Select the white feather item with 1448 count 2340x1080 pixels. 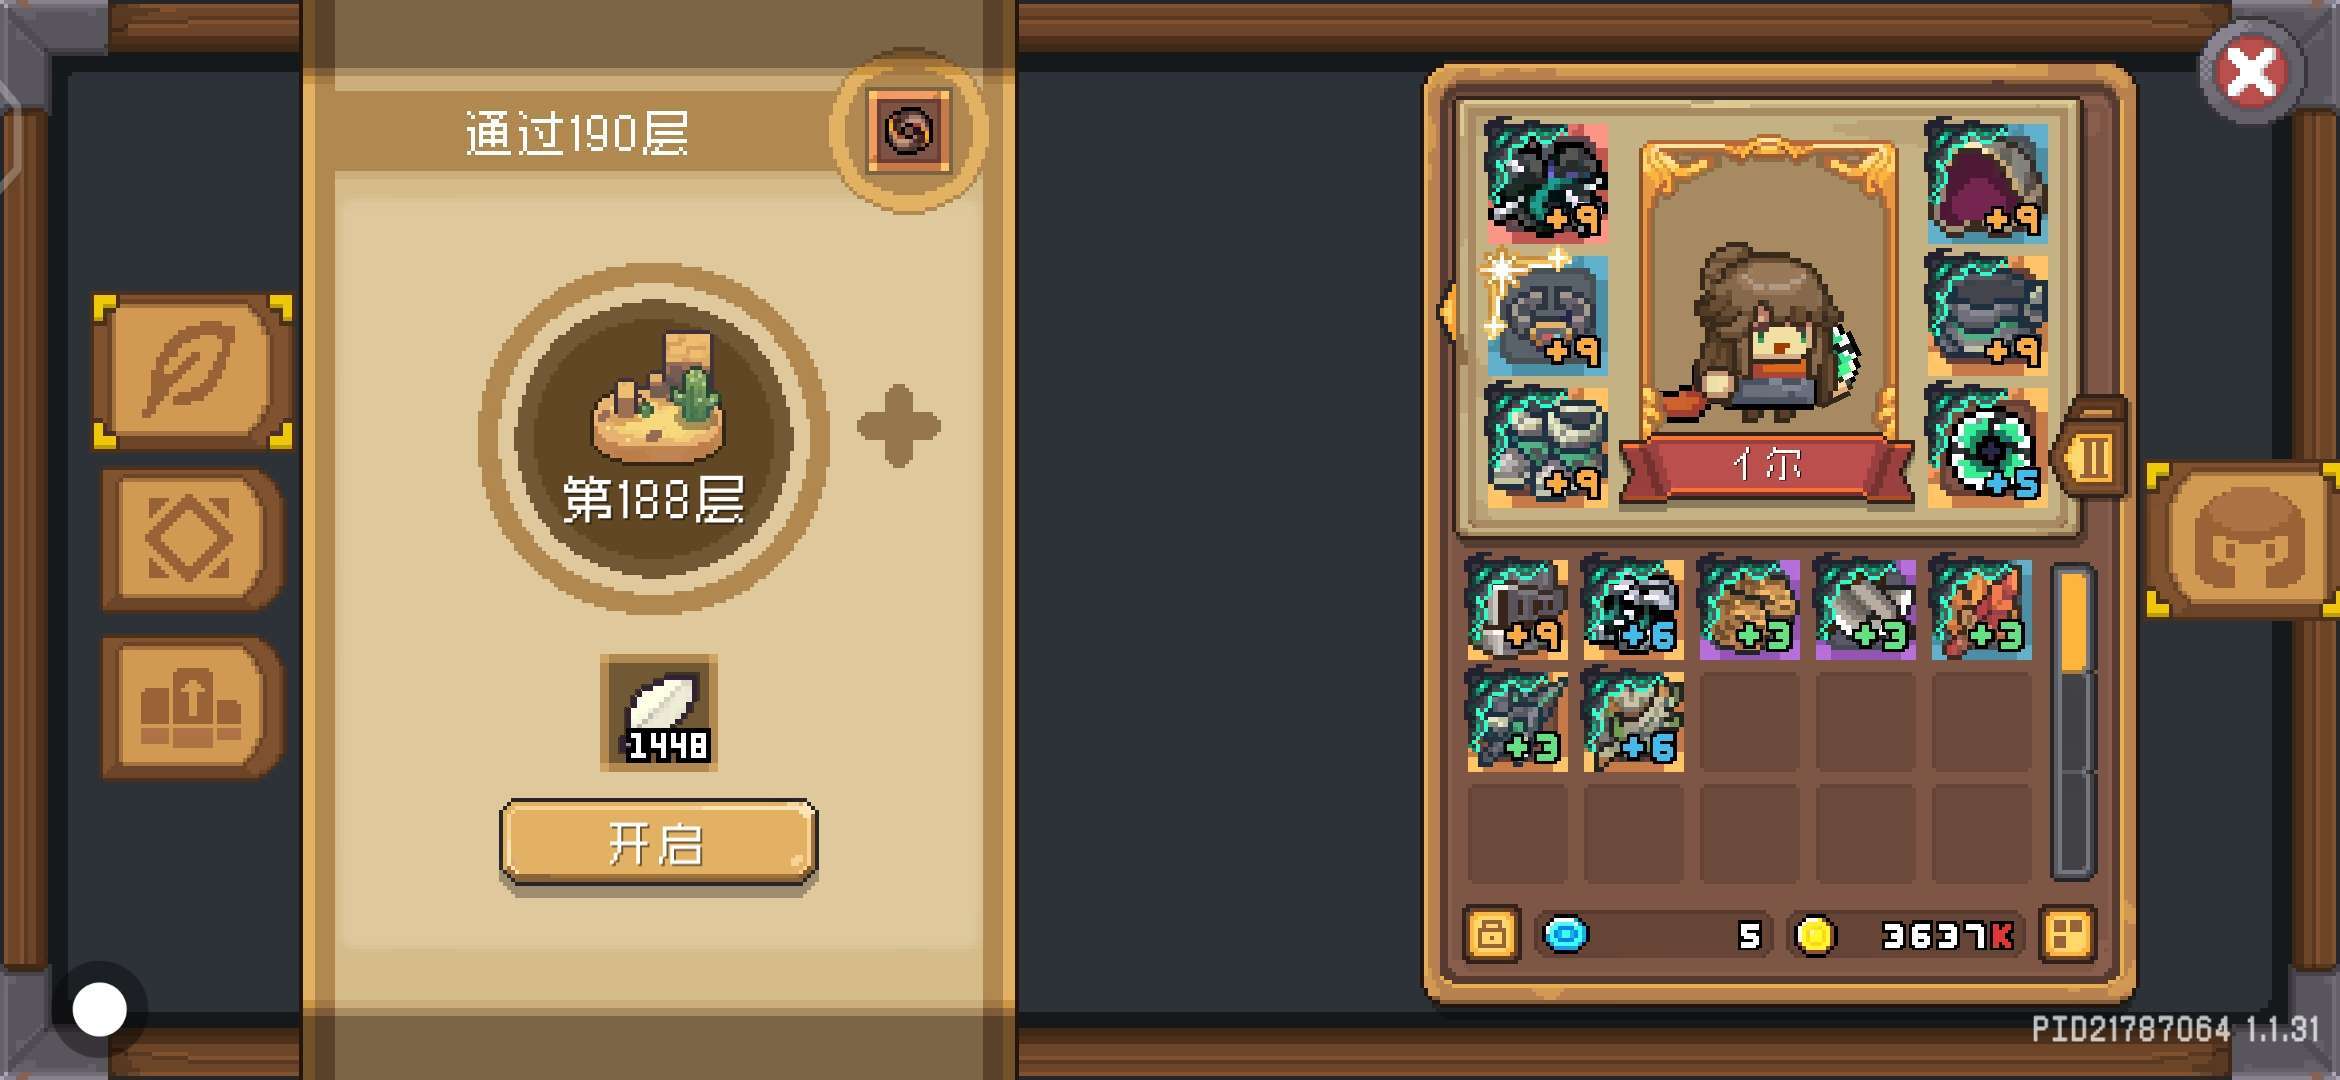(x=658, y=712)
